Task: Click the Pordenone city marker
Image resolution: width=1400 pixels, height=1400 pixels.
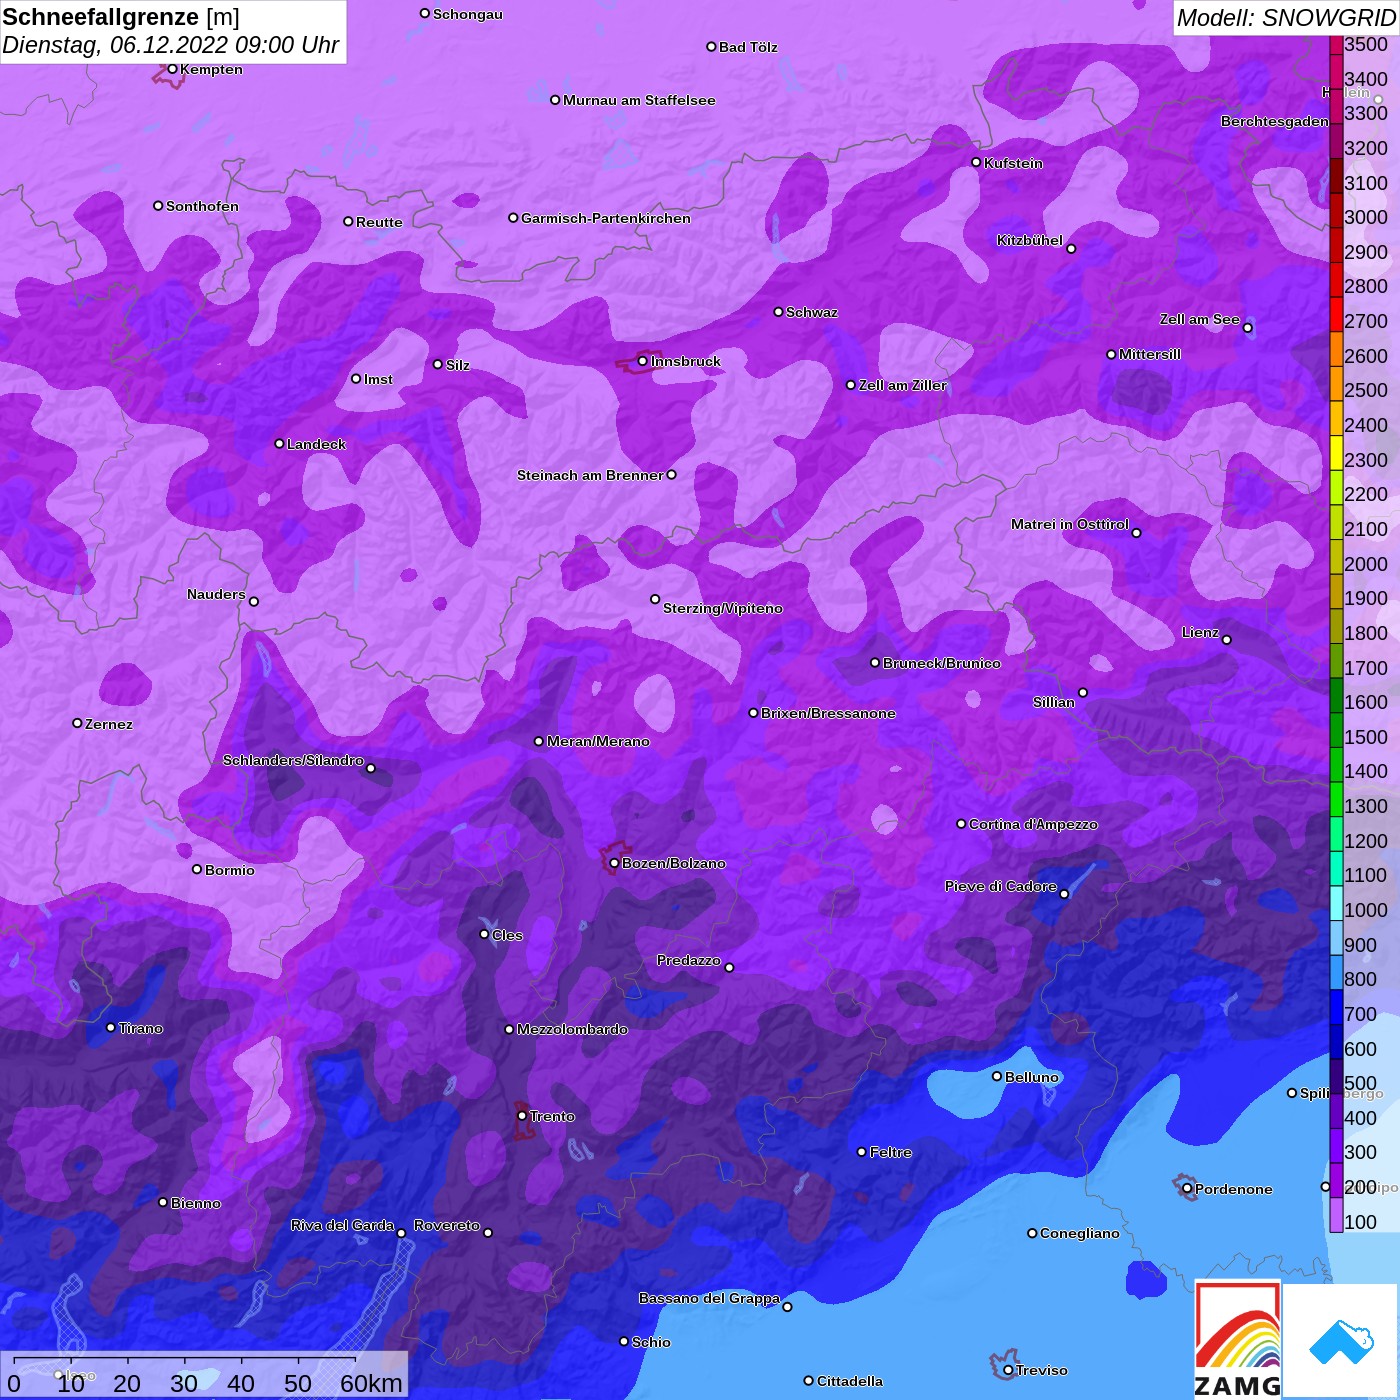Action: click(x=1187, y=1188)
